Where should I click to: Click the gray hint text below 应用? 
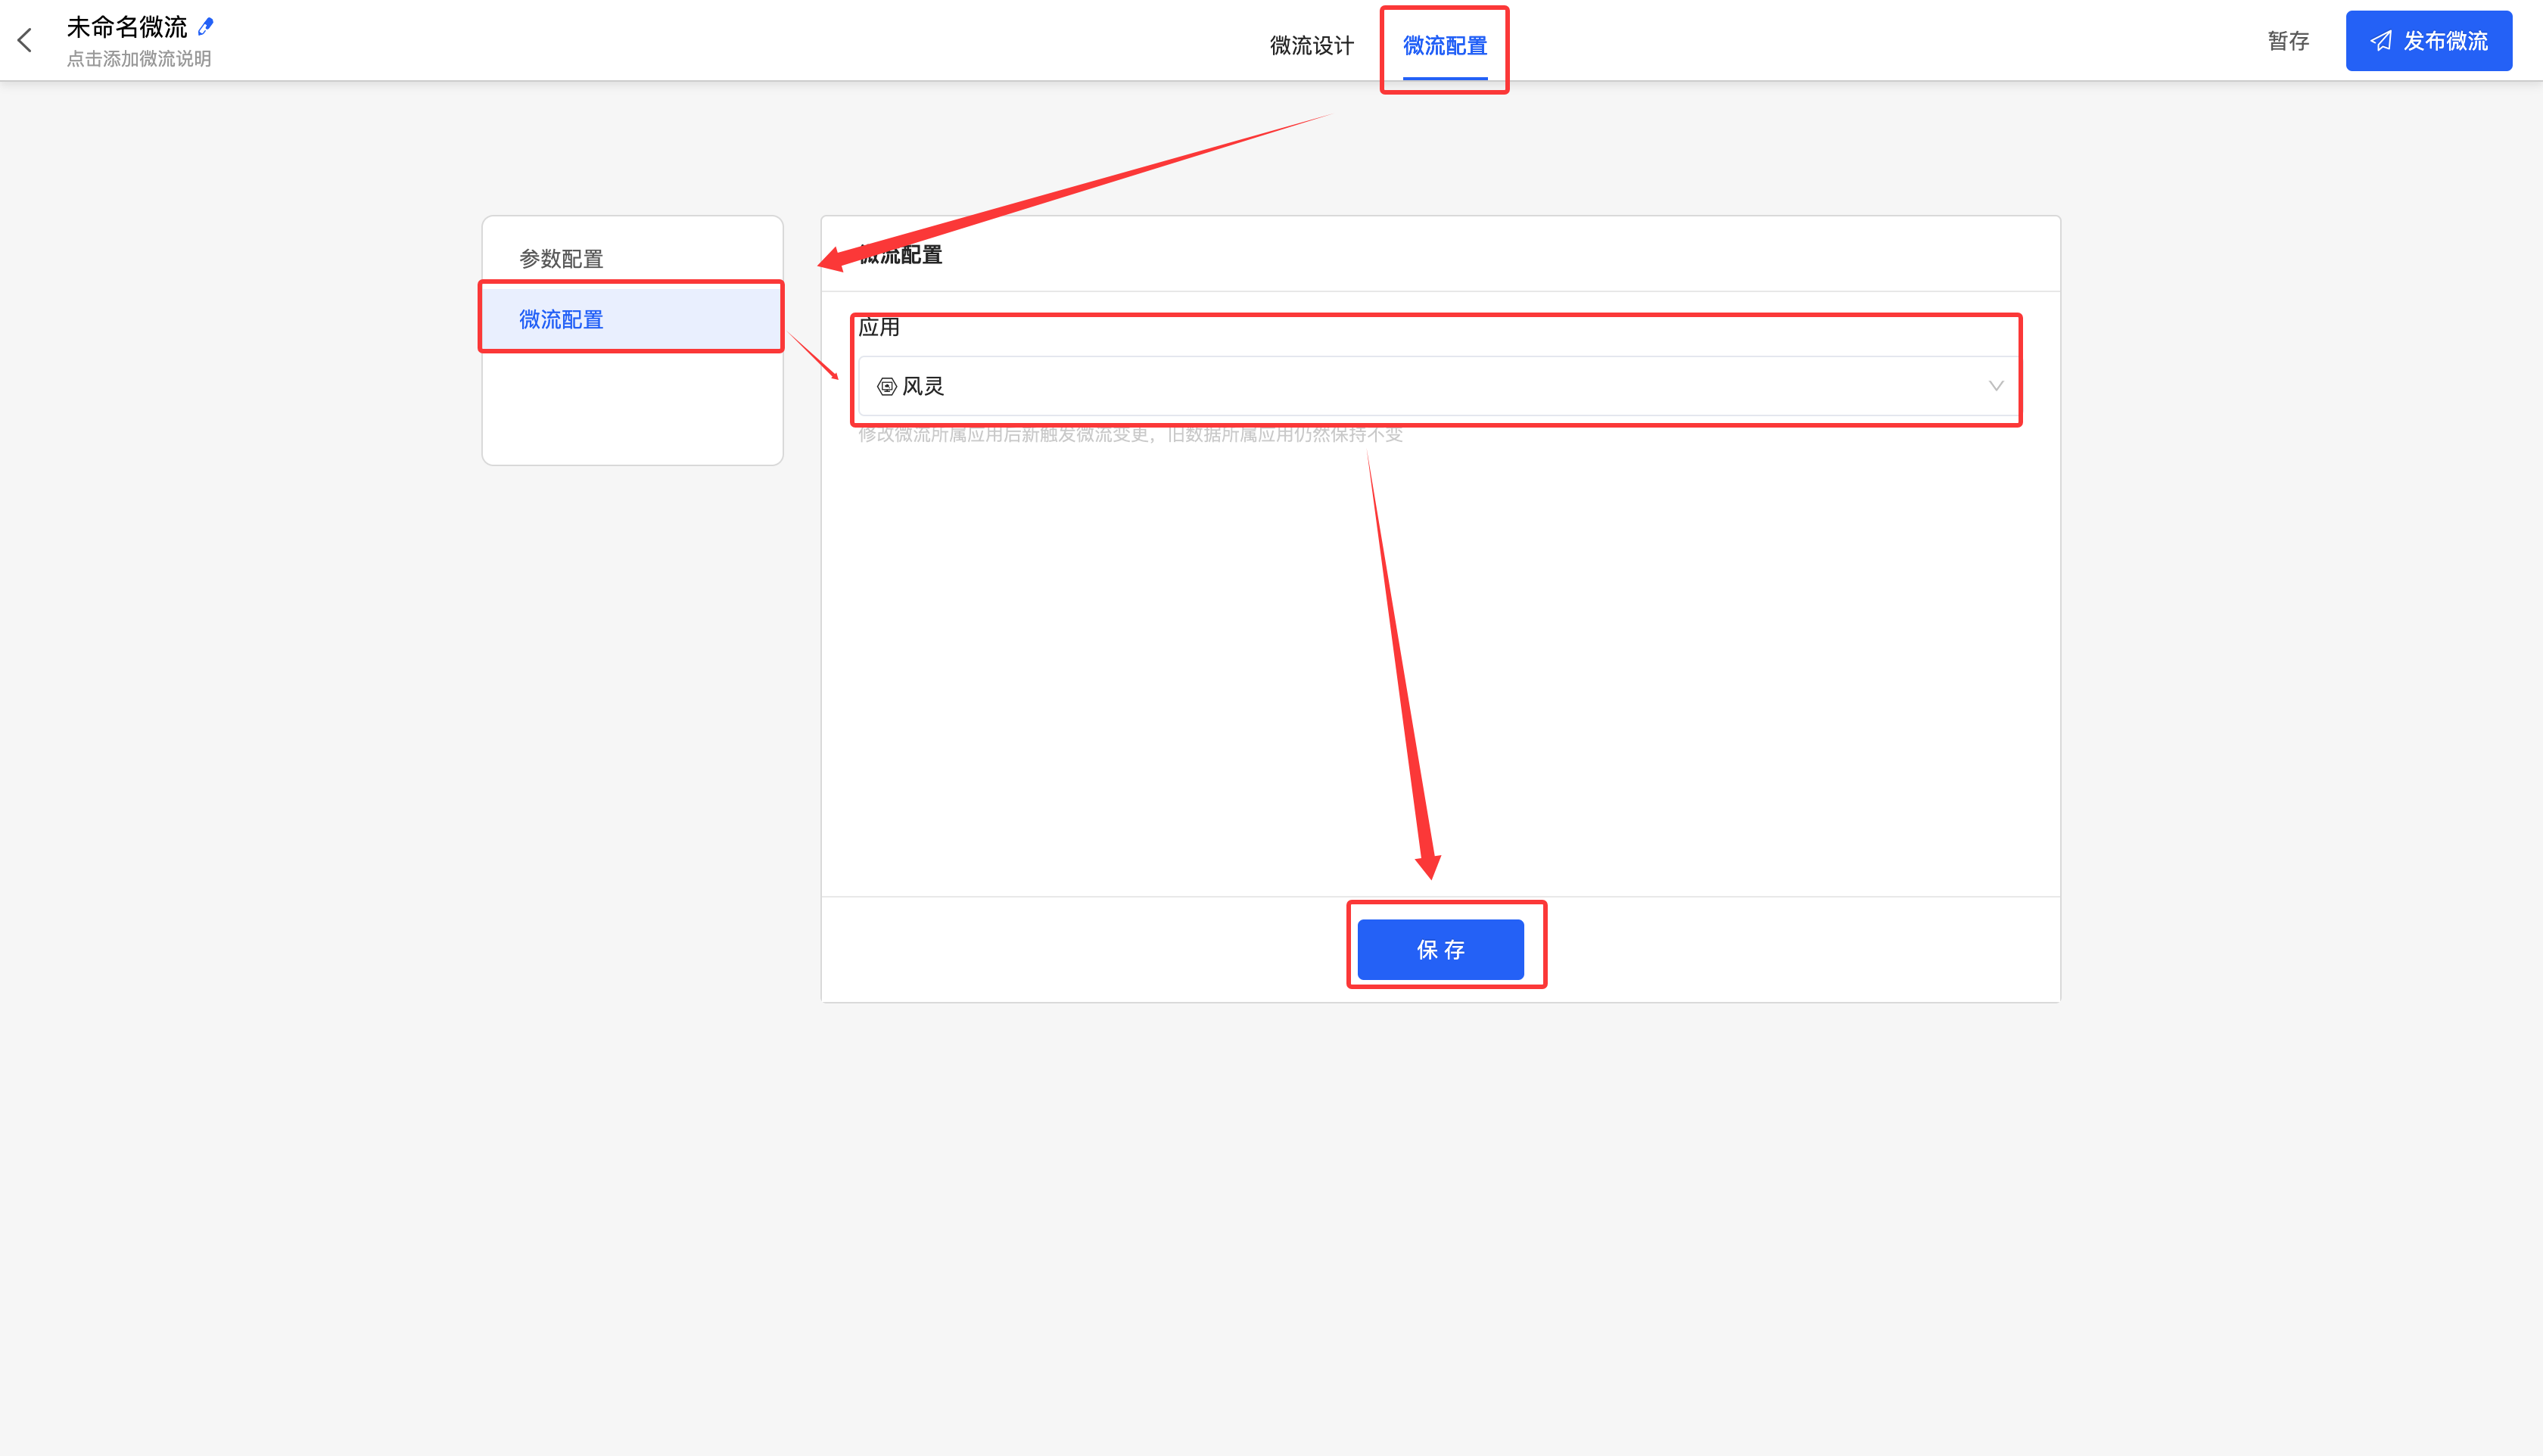(x=1130, y=434)
